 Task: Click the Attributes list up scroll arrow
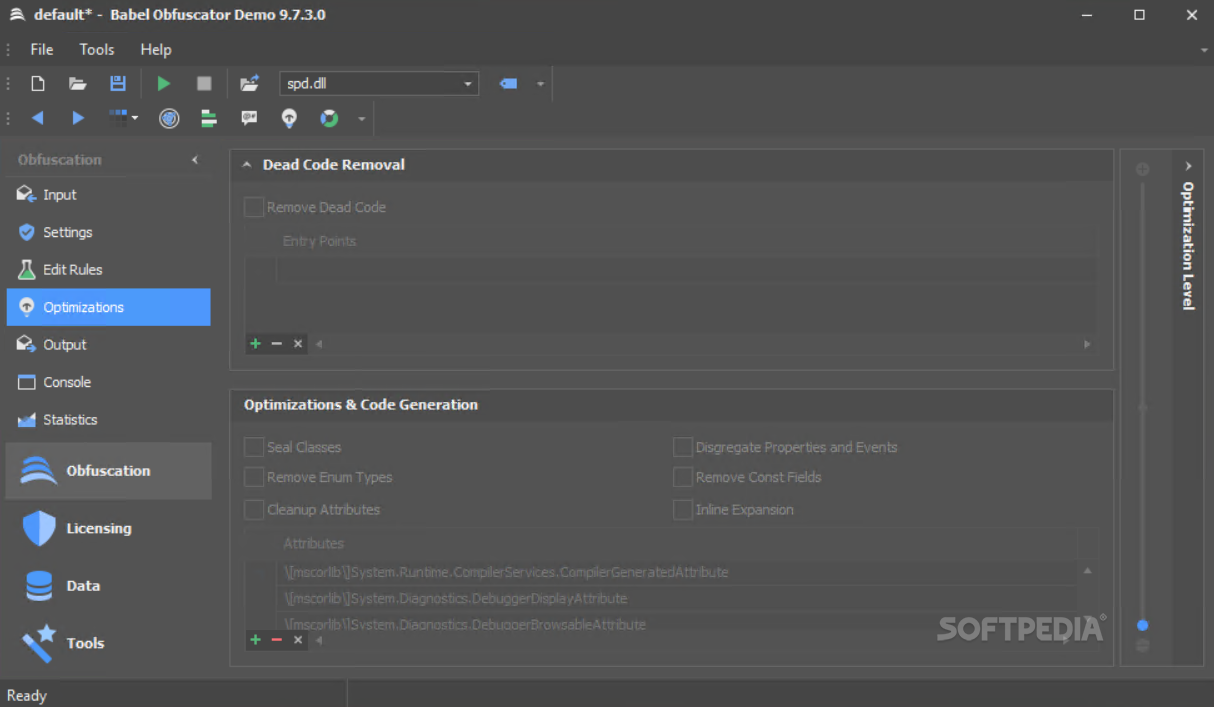tap(1087, 571)
